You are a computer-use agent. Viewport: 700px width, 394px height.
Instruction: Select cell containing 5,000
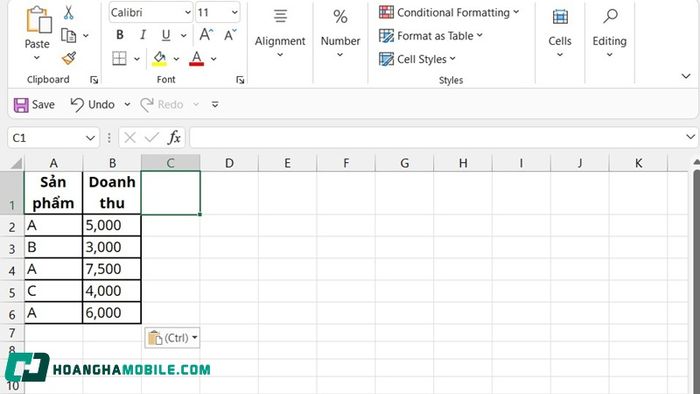112,226
